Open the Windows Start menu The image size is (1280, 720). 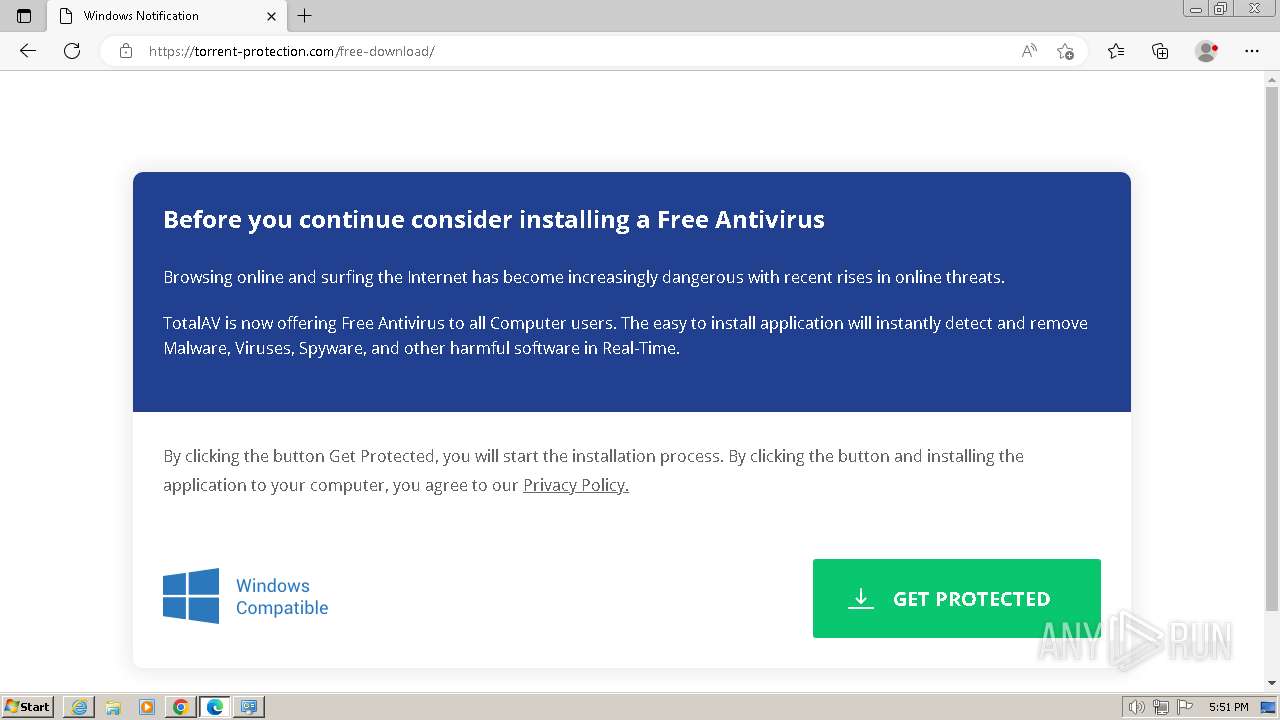coord(28,707)
